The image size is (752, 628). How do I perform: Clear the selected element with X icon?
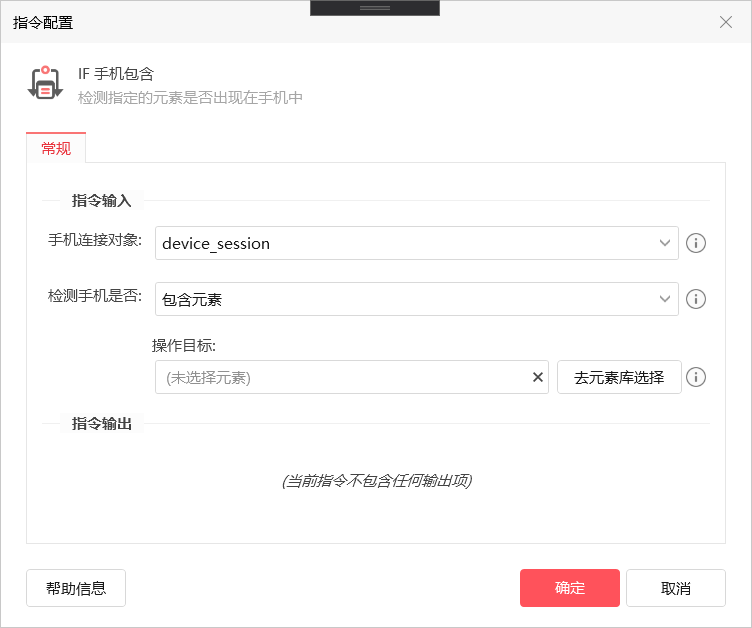tap(538, 378)
